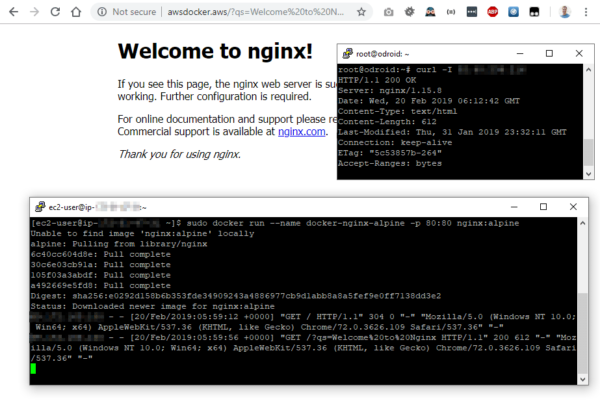Click up arrow of ec2-user terminal scrollbar

click(582, 223)
